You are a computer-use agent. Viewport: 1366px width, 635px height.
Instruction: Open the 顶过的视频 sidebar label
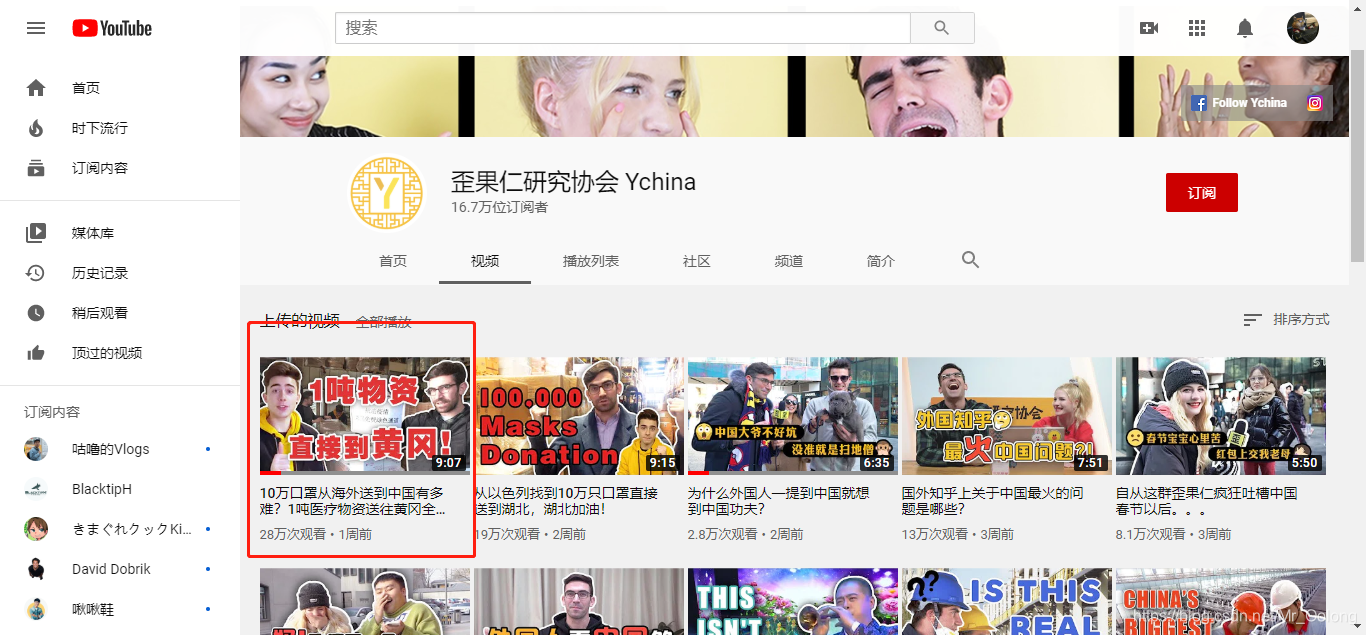coord(107,353)
